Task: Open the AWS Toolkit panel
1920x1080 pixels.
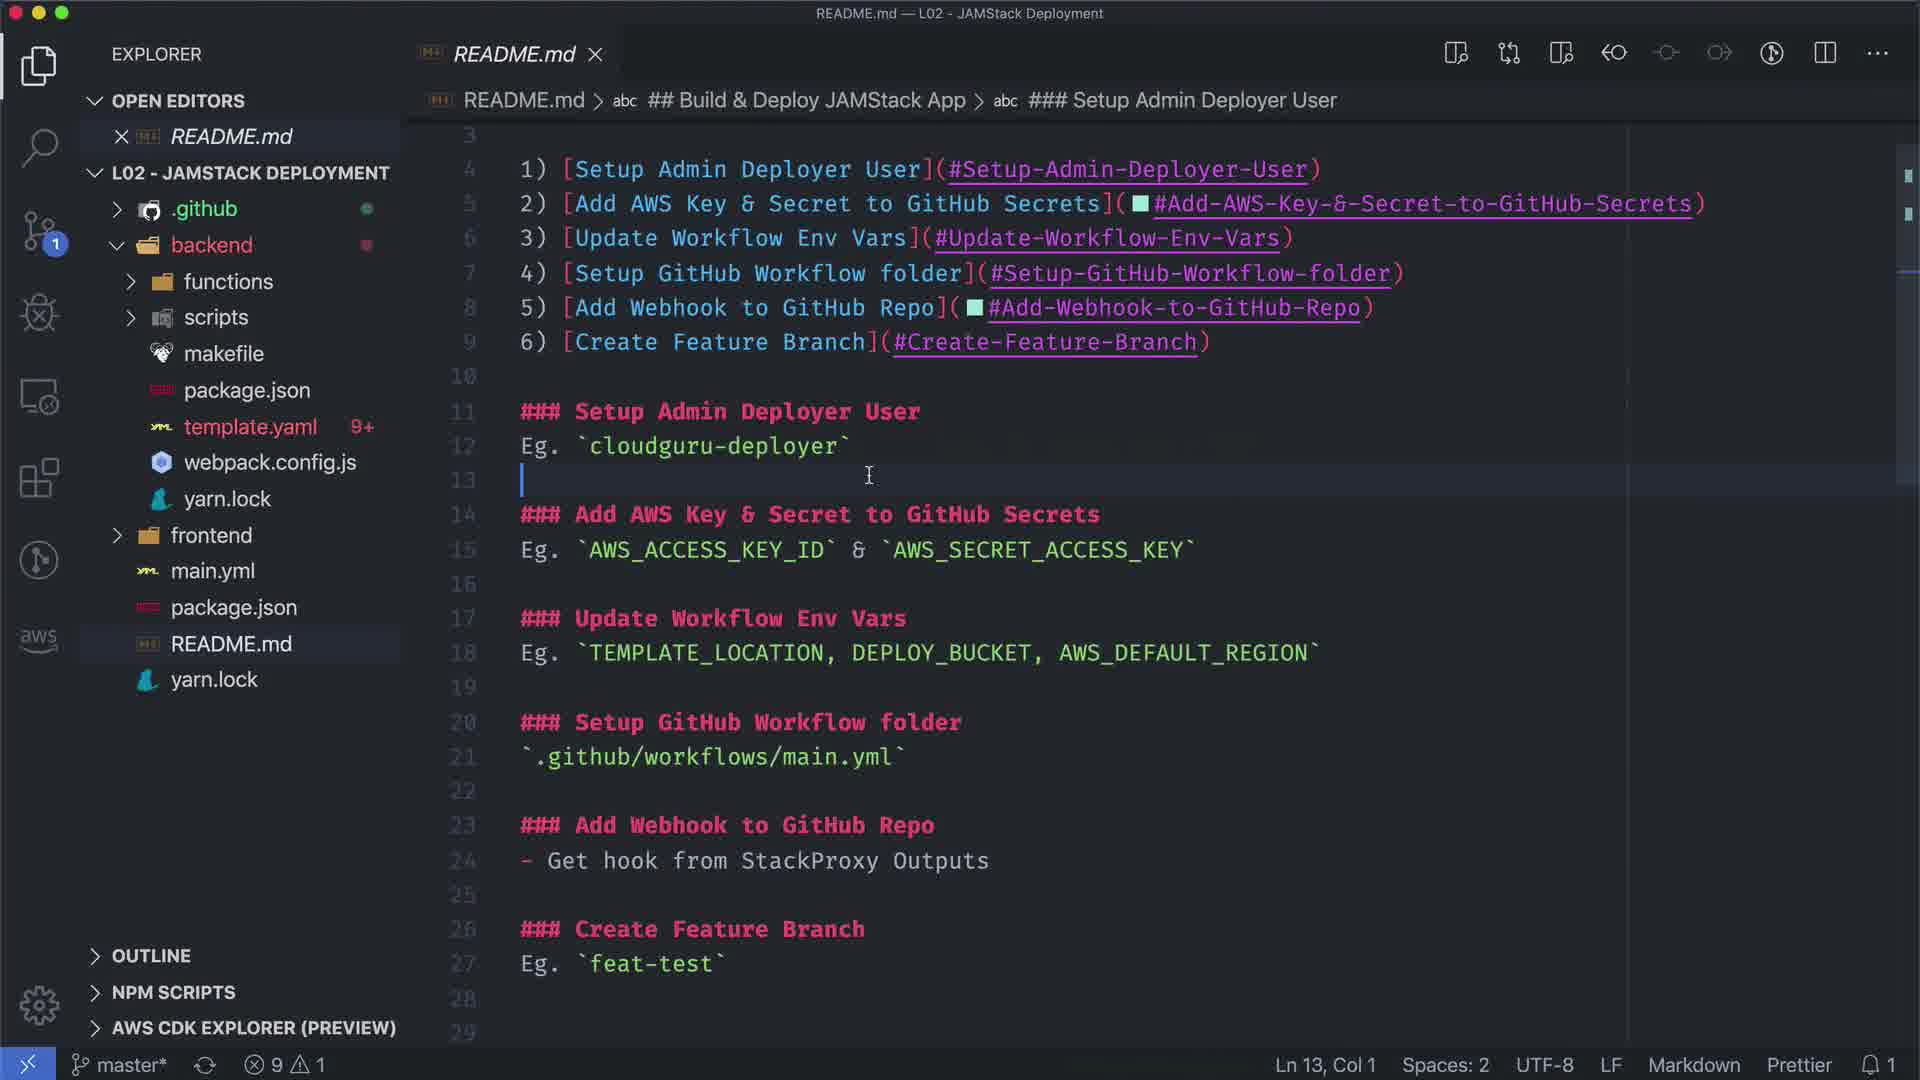Action: tap(39, 640)
